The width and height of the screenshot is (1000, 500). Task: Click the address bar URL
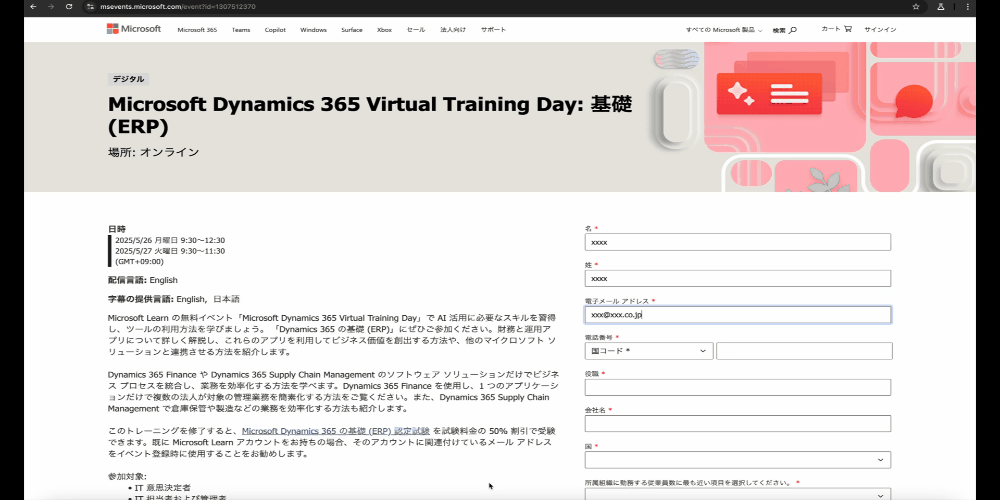coord(178,6)
